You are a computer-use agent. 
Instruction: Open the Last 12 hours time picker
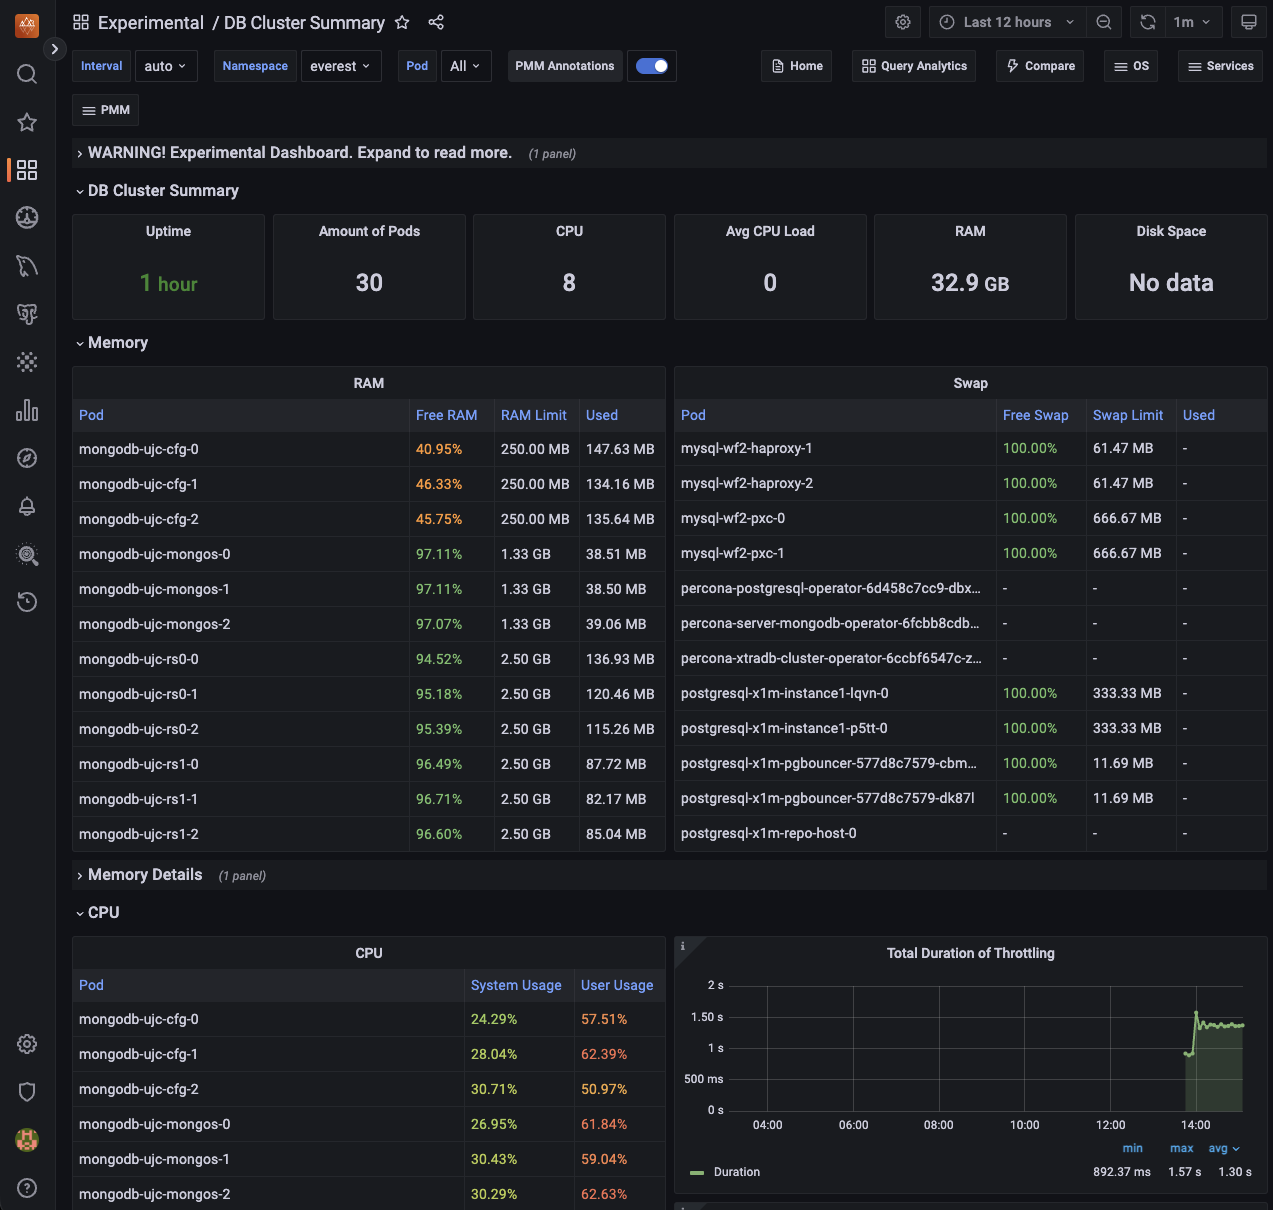click(1007, 22)
